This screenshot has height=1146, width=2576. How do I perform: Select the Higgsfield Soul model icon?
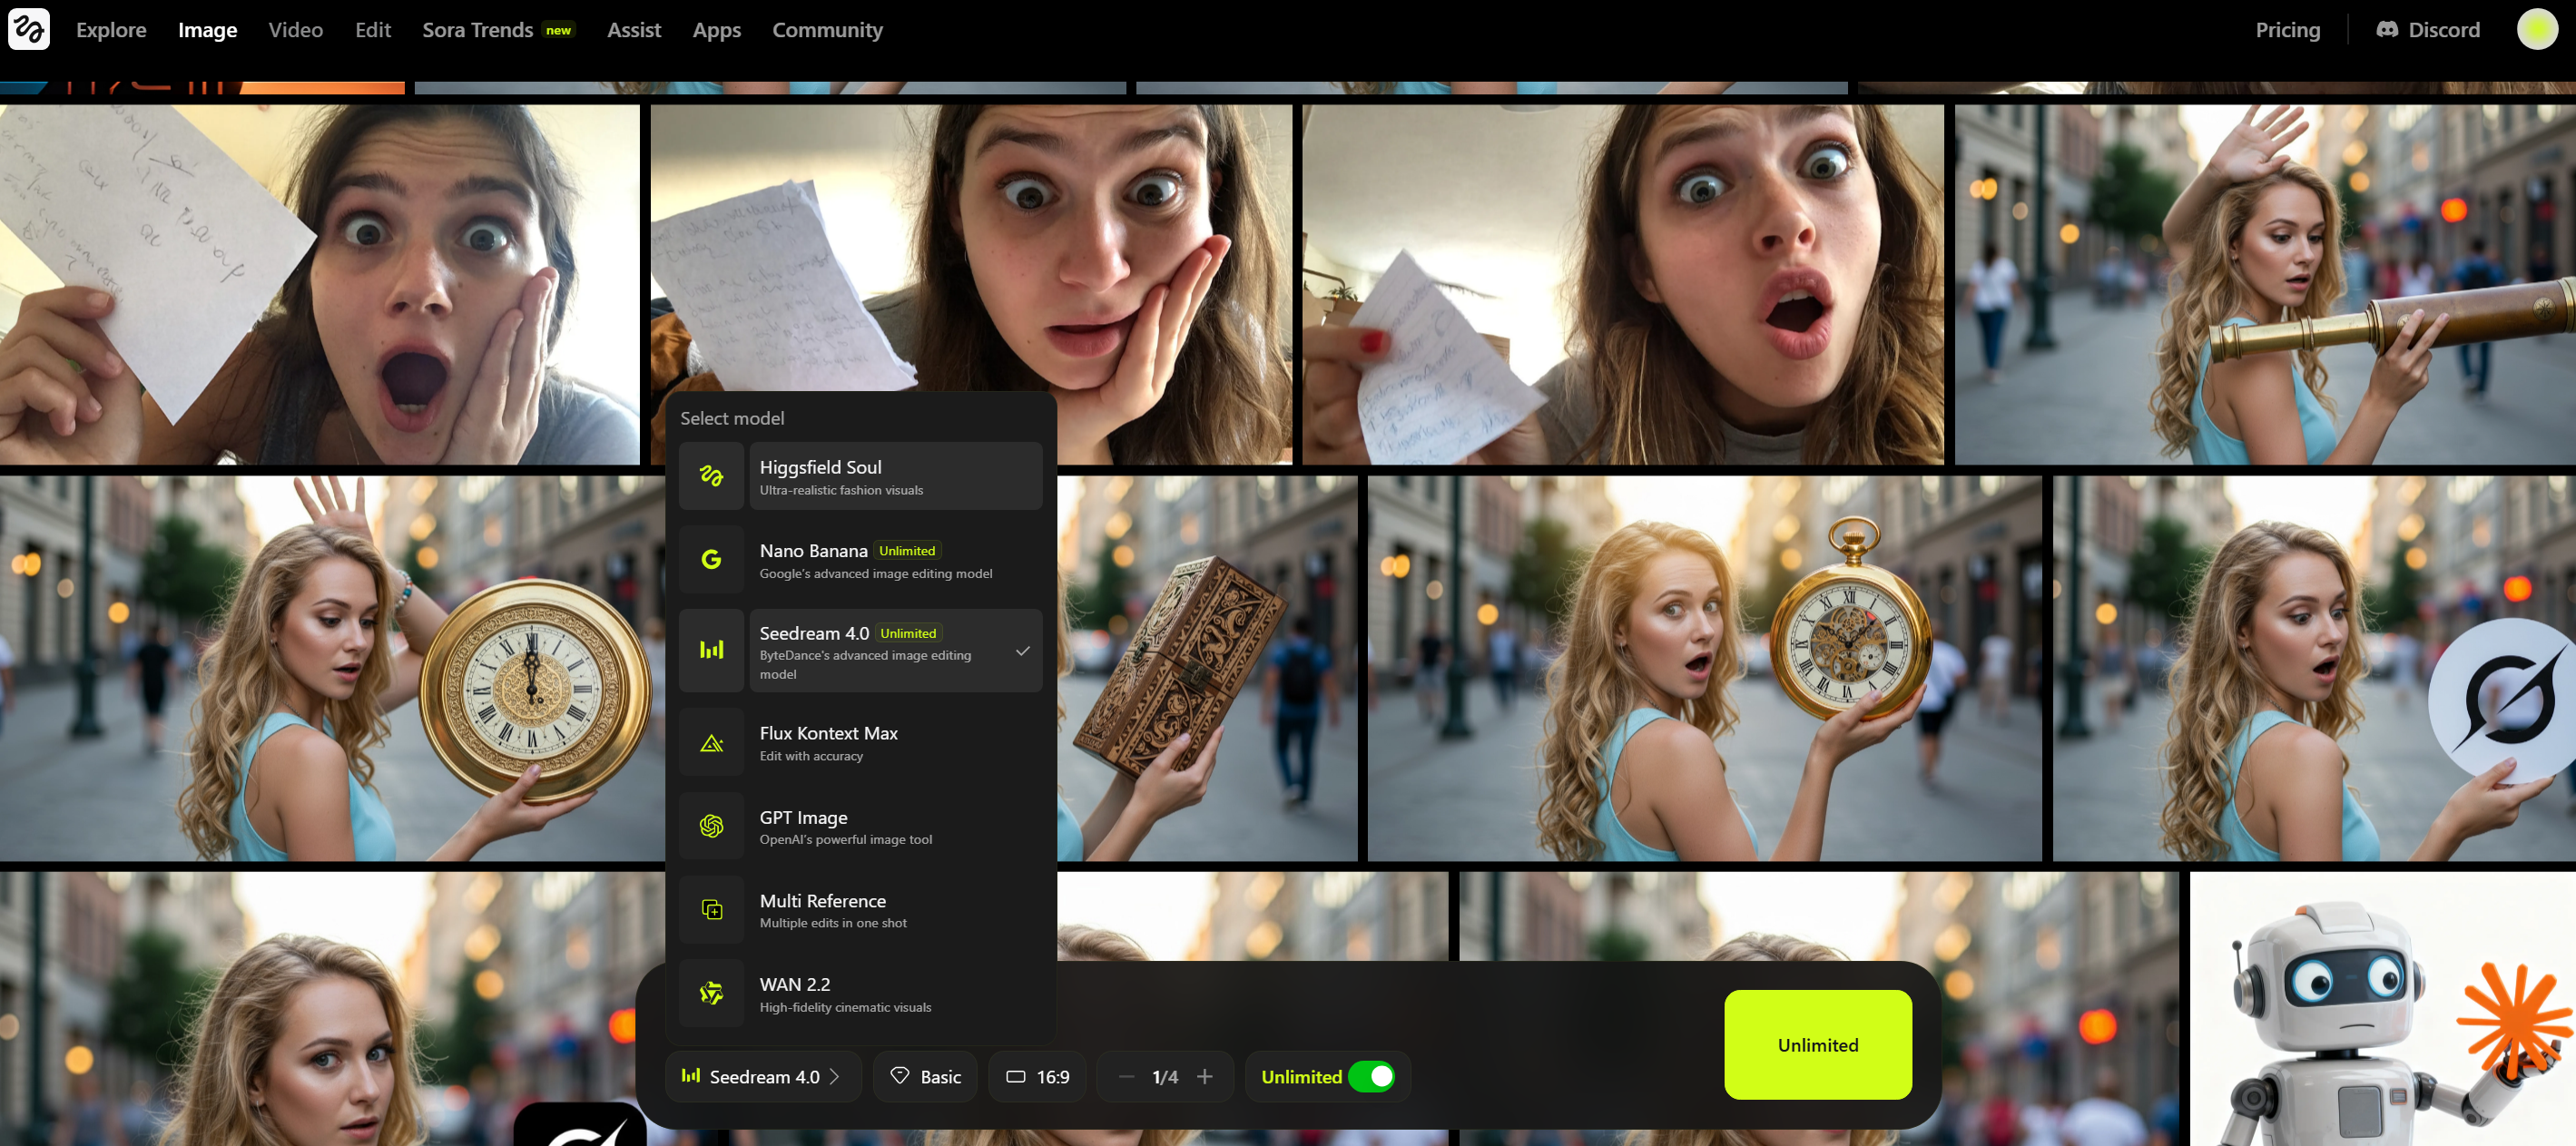[x=711, y=476]
